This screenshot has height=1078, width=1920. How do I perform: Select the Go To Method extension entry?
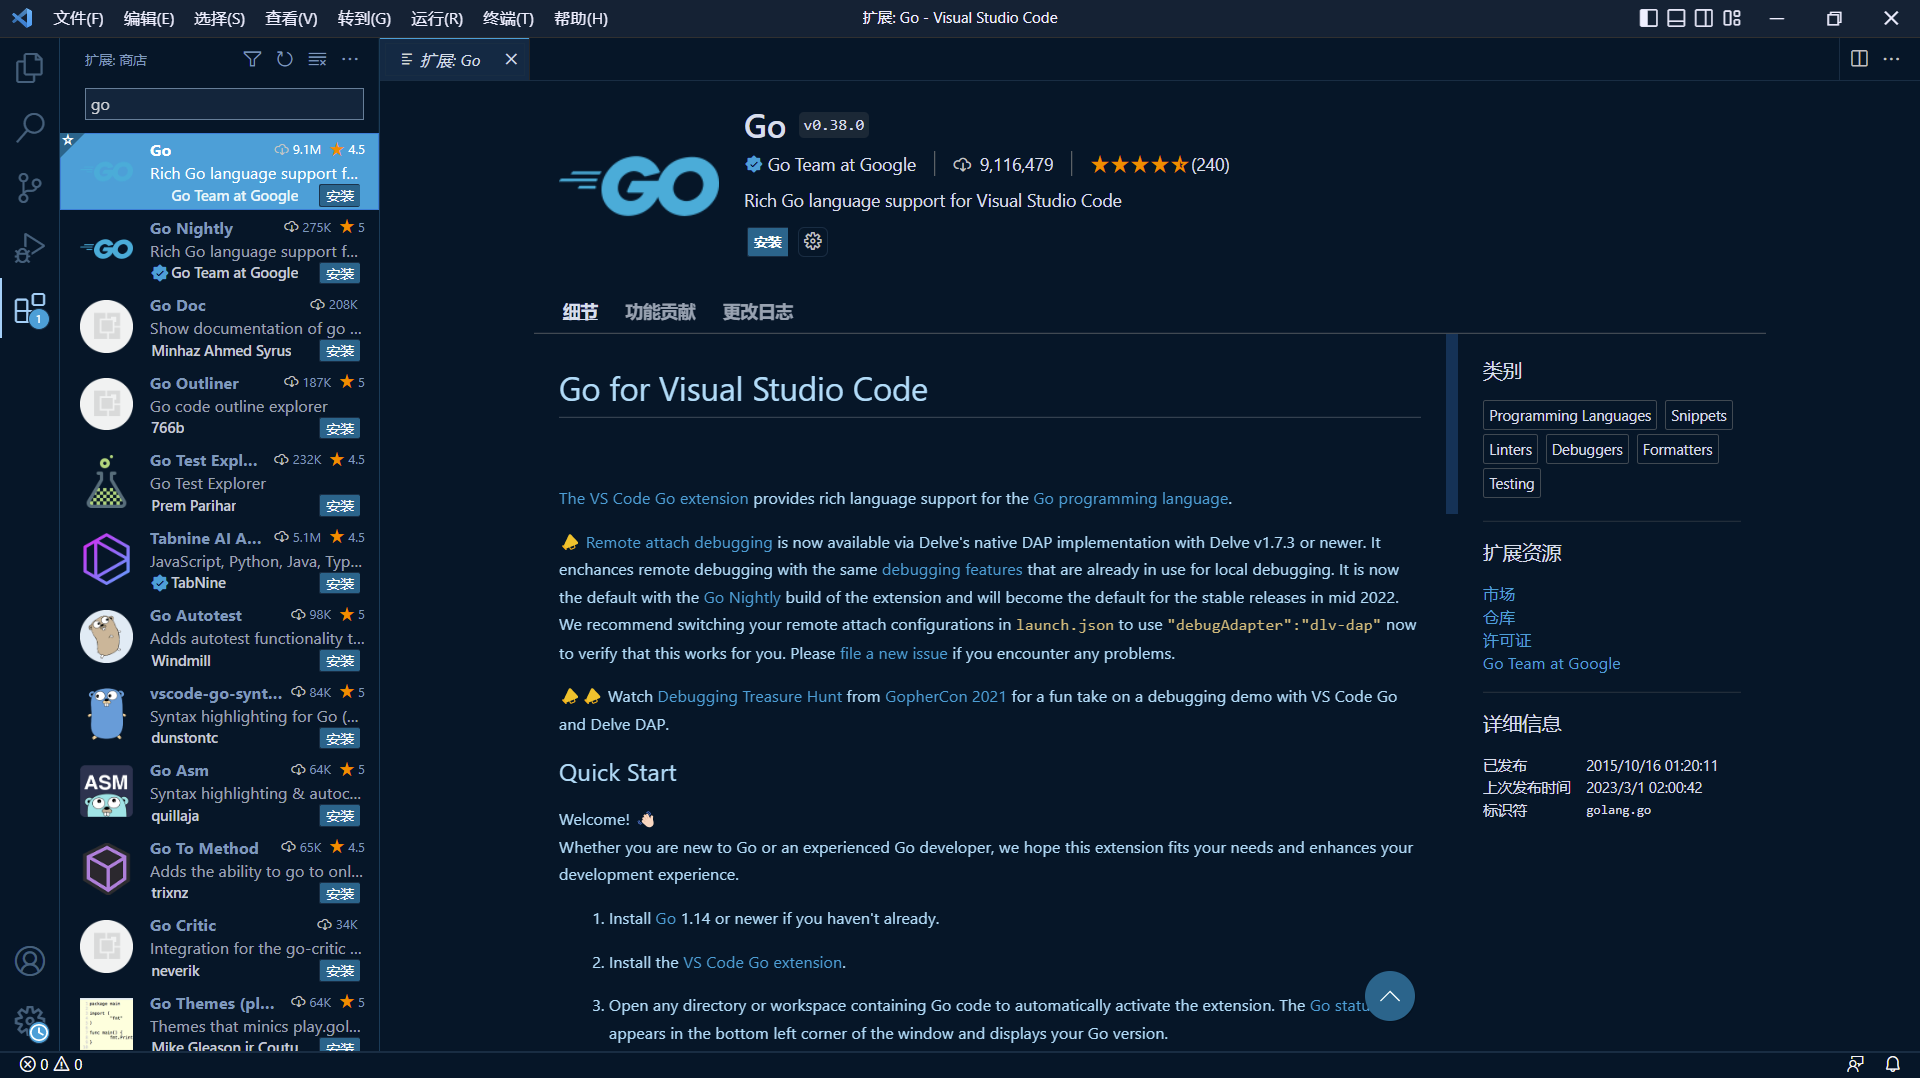pos(220,870)
